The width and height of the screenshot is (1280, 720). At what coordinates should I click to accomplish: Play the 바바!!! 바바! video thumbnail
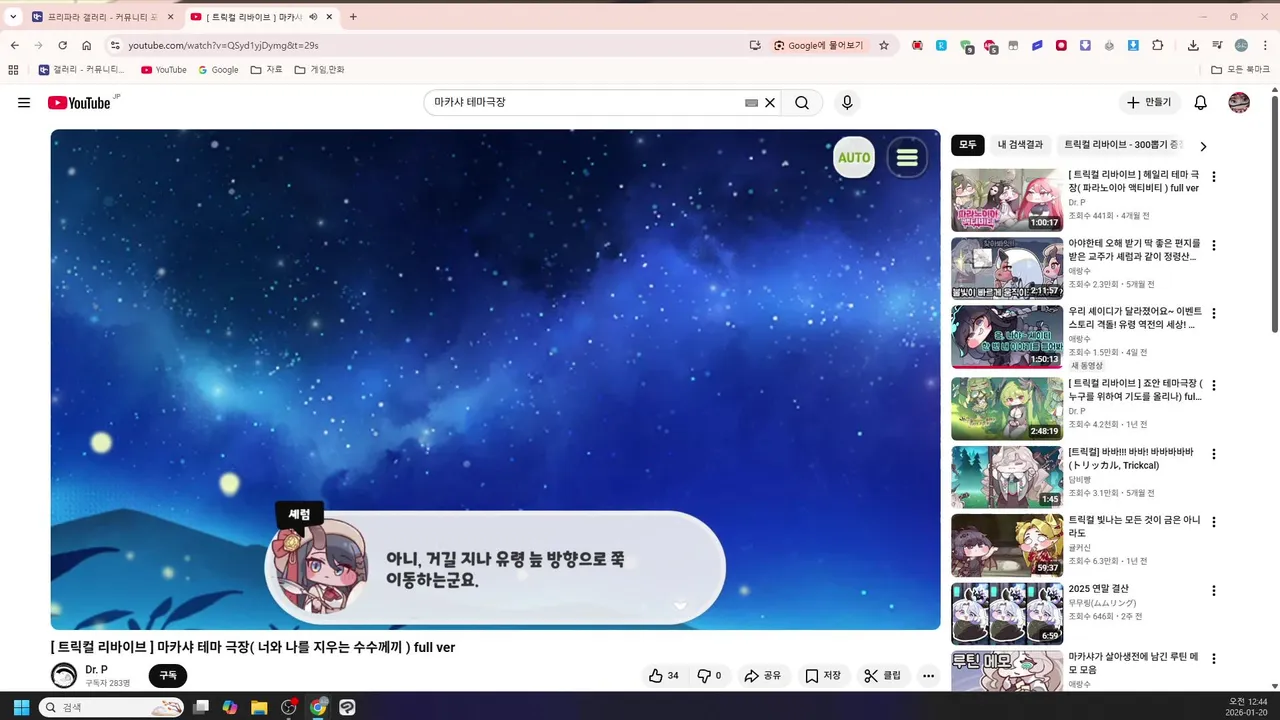1007,477
